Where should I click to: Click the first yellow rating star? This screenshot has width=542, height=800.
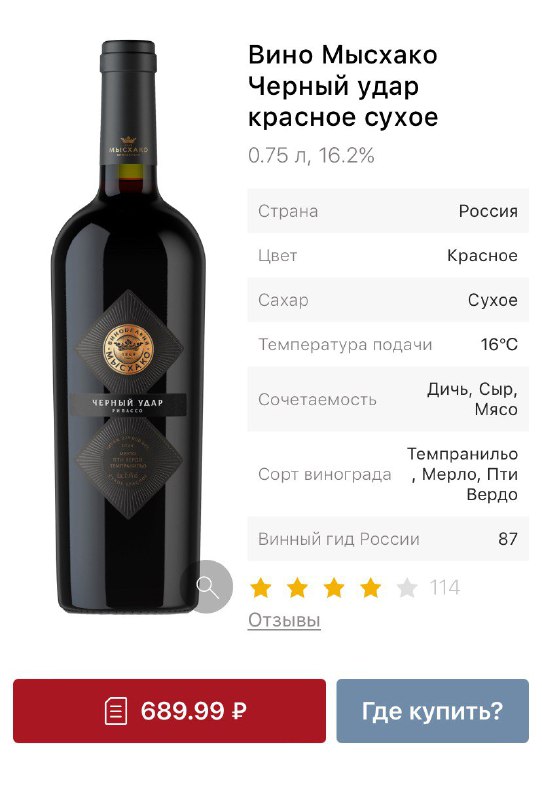tap(261, 588)
